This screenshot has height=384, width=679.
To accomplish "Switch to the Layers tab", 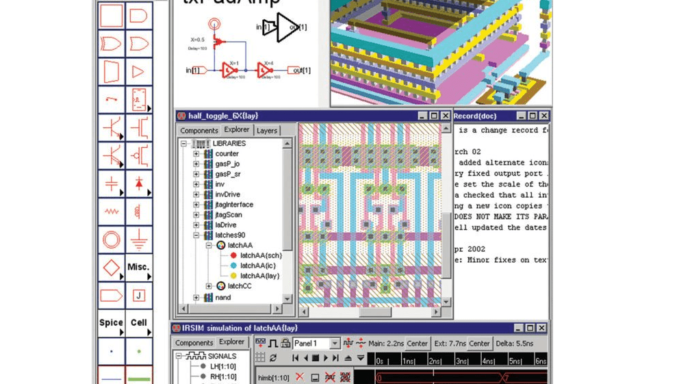I will [266, 130].
